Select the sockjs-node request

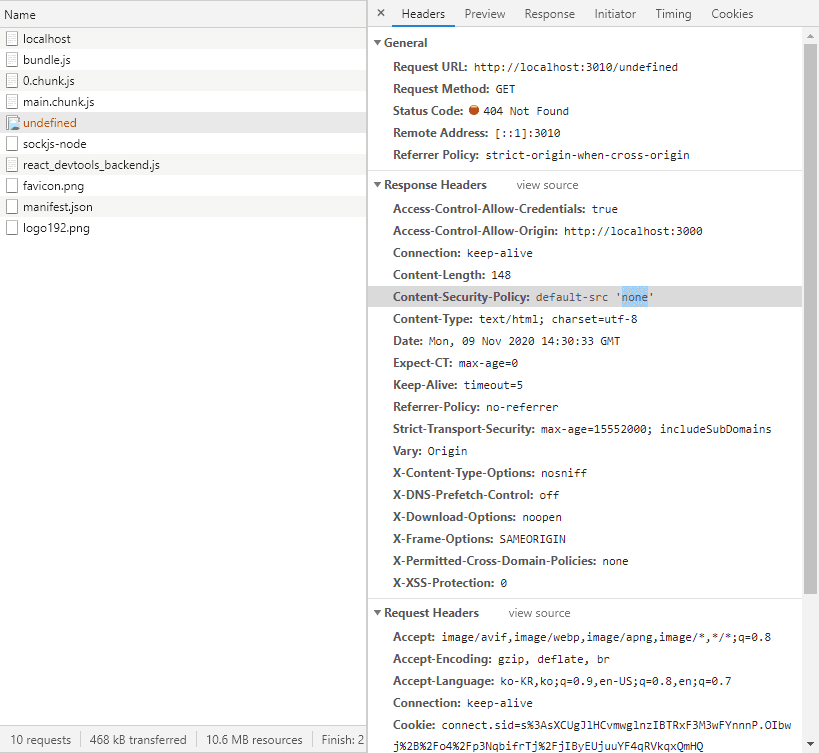[183, 144]
